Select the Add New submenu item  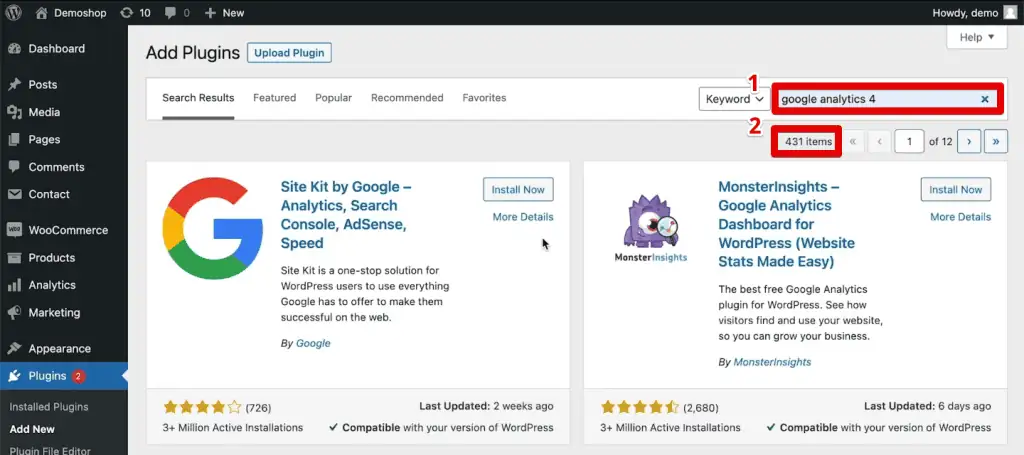click(x=32, y=429)
